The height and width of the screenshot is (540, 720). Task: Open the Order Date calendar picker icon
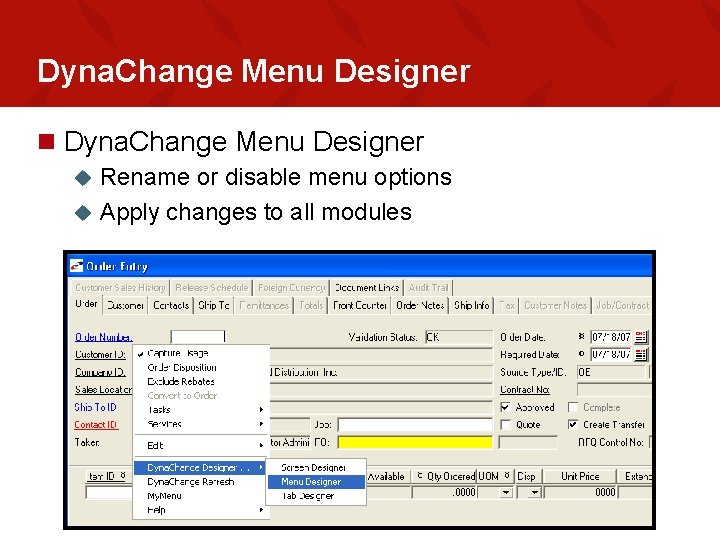(641, 337)
